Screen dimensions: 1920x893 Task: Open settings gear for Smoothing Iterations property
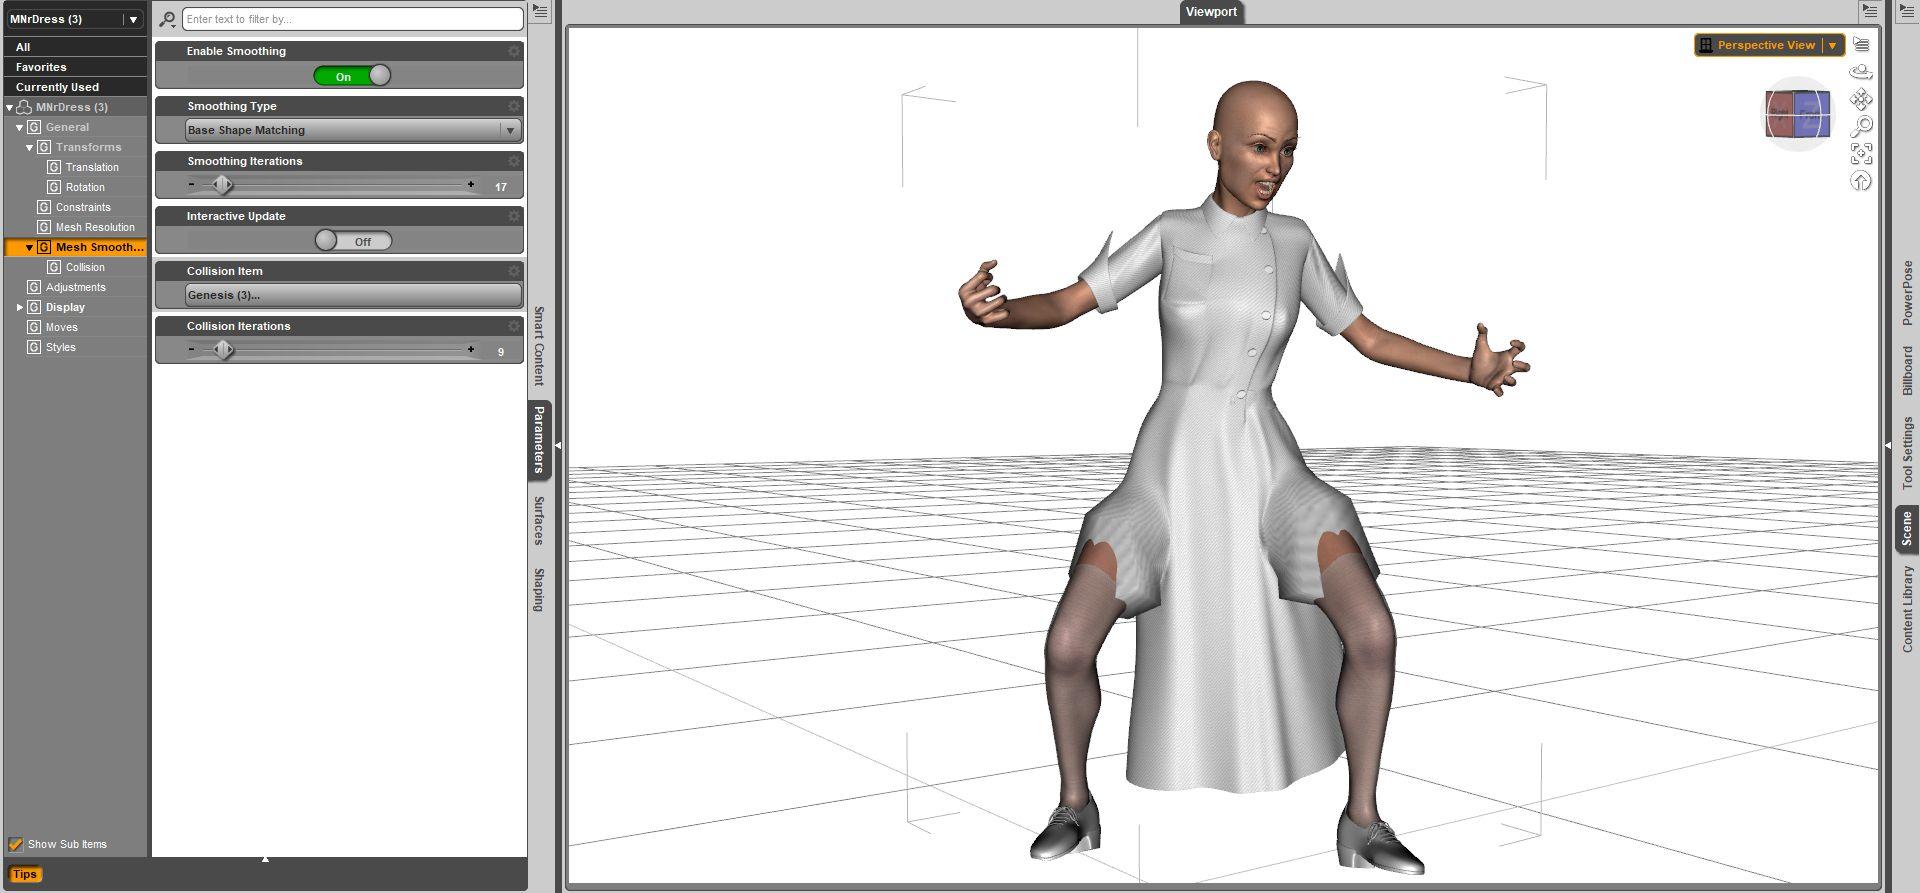coord(514,161)
